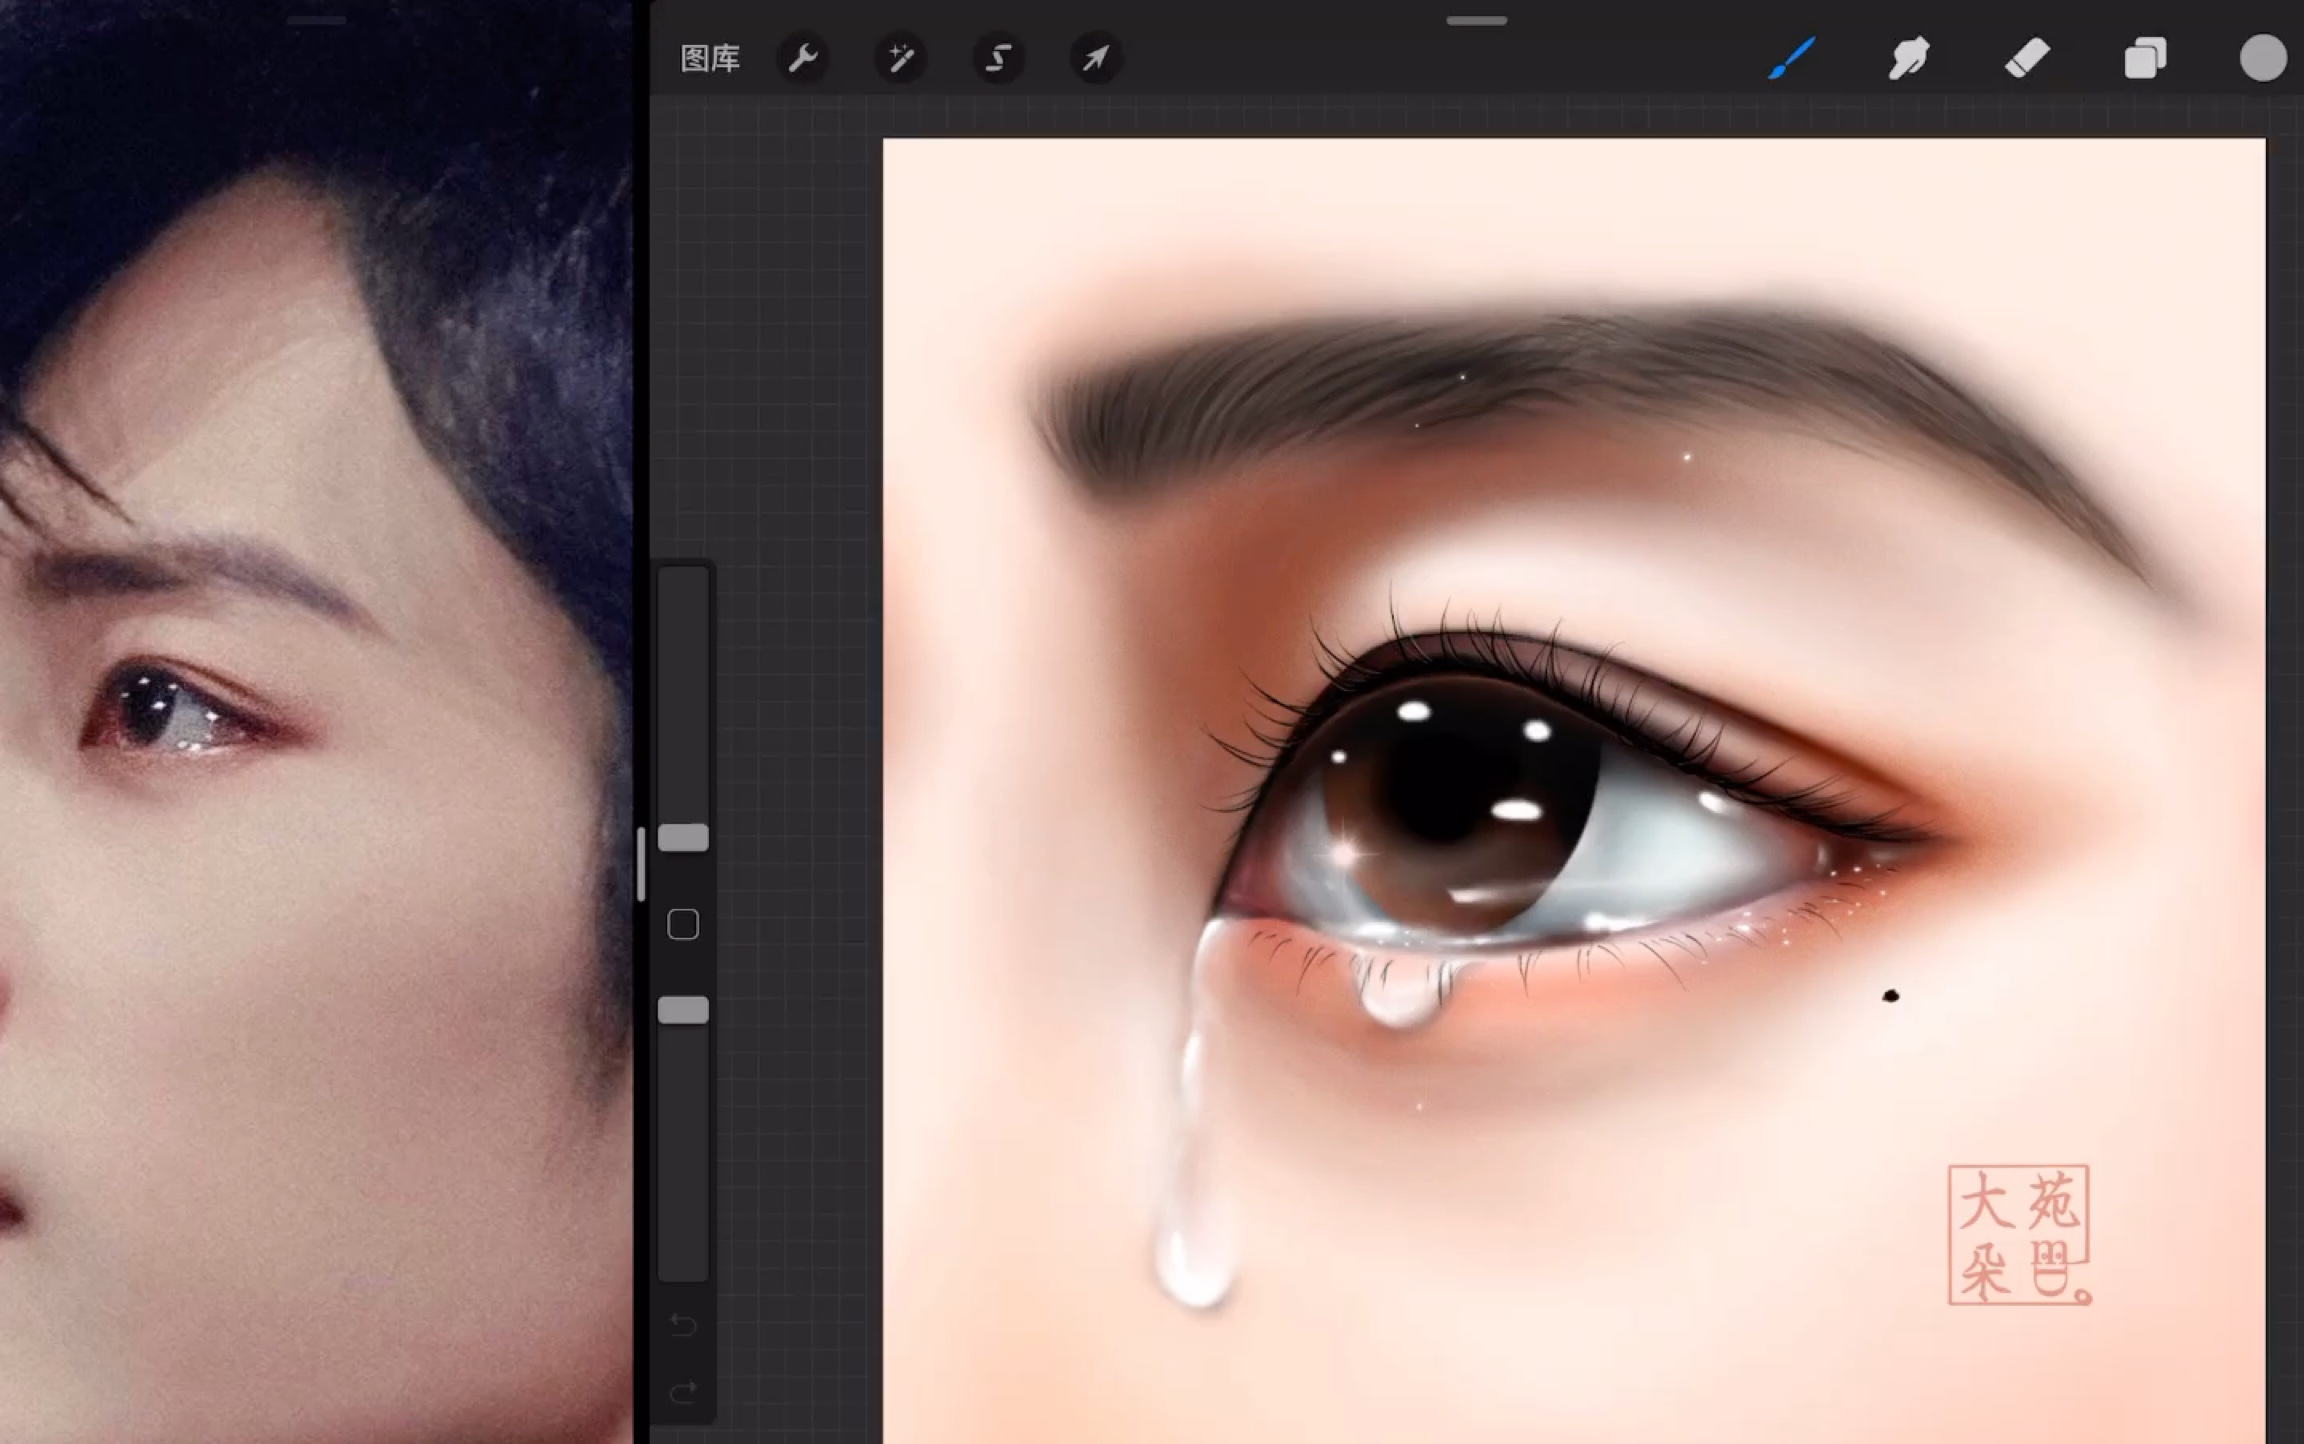Open the Actions menu with the wrench icon
2304x1444 pixels.
click(803, 58)
